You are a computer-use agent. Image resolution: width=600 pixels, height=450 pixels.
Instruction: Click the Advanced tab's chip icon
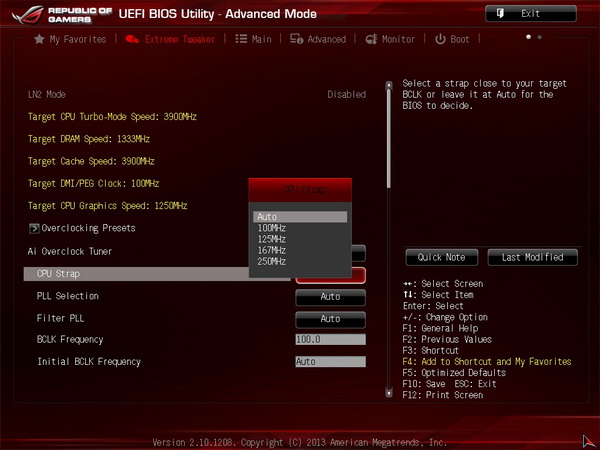(296, 39)
